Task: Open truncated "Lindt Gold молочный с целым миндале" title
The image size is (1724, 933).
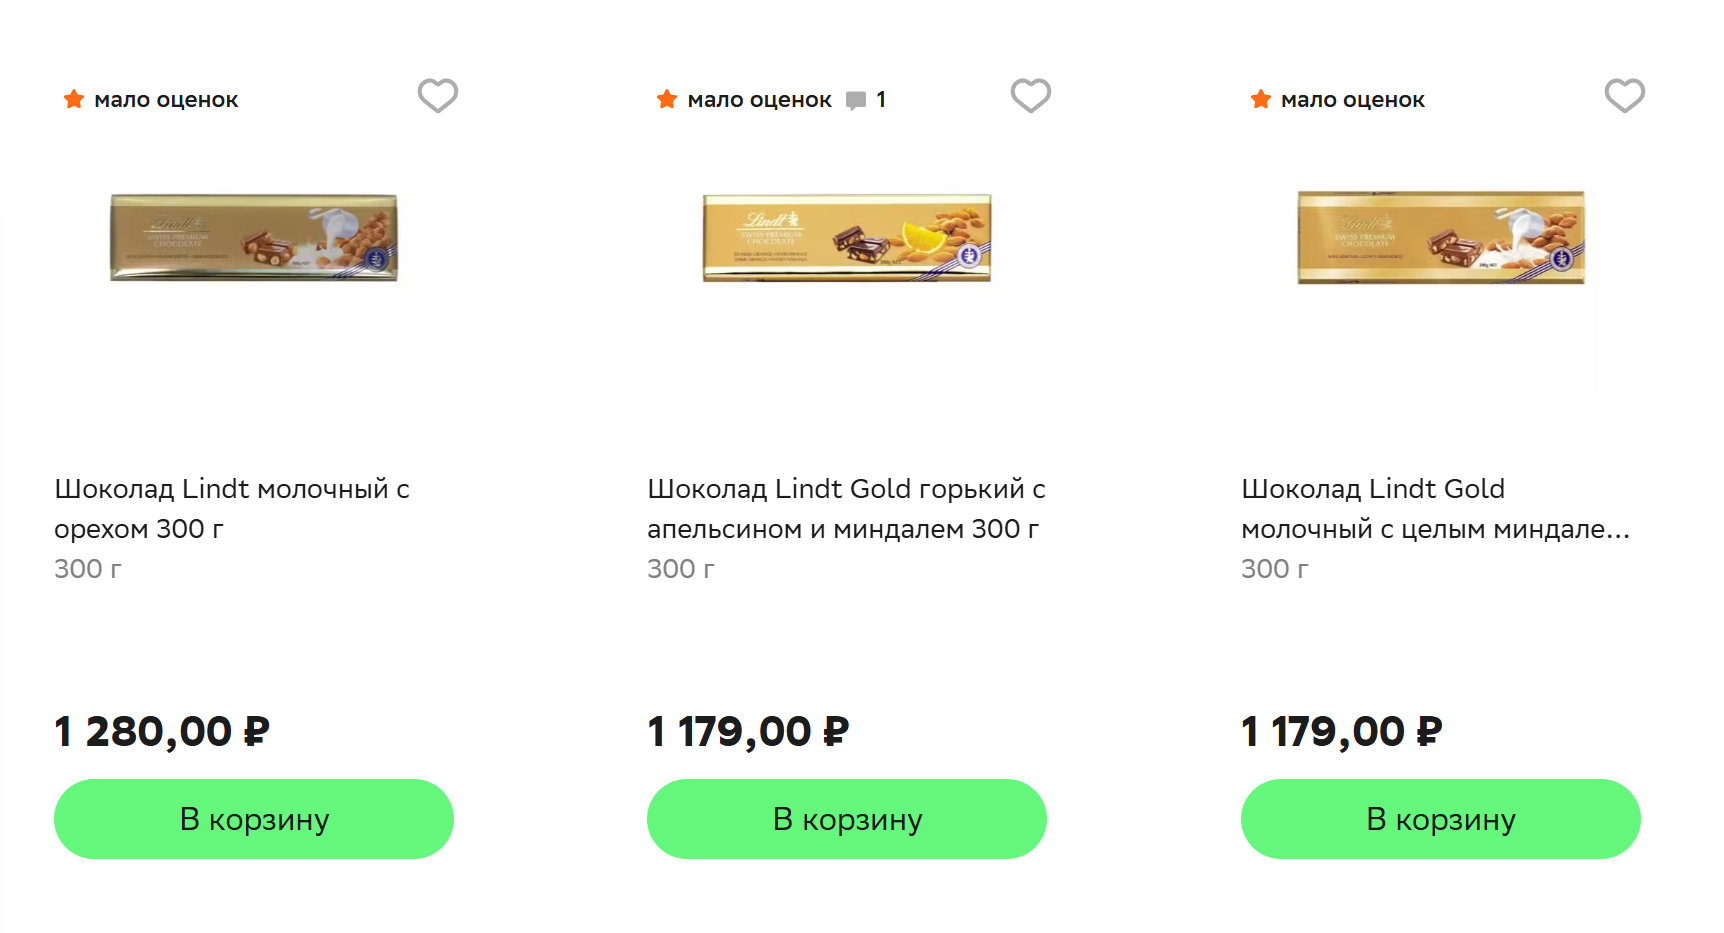Action: point(1435,508)
